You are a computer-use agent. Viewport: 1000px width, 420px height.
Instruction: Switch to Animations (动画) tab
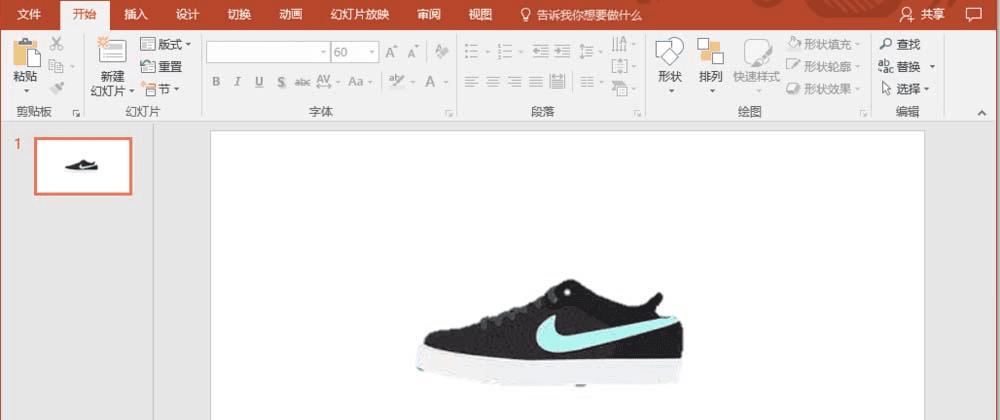point(291,15)
